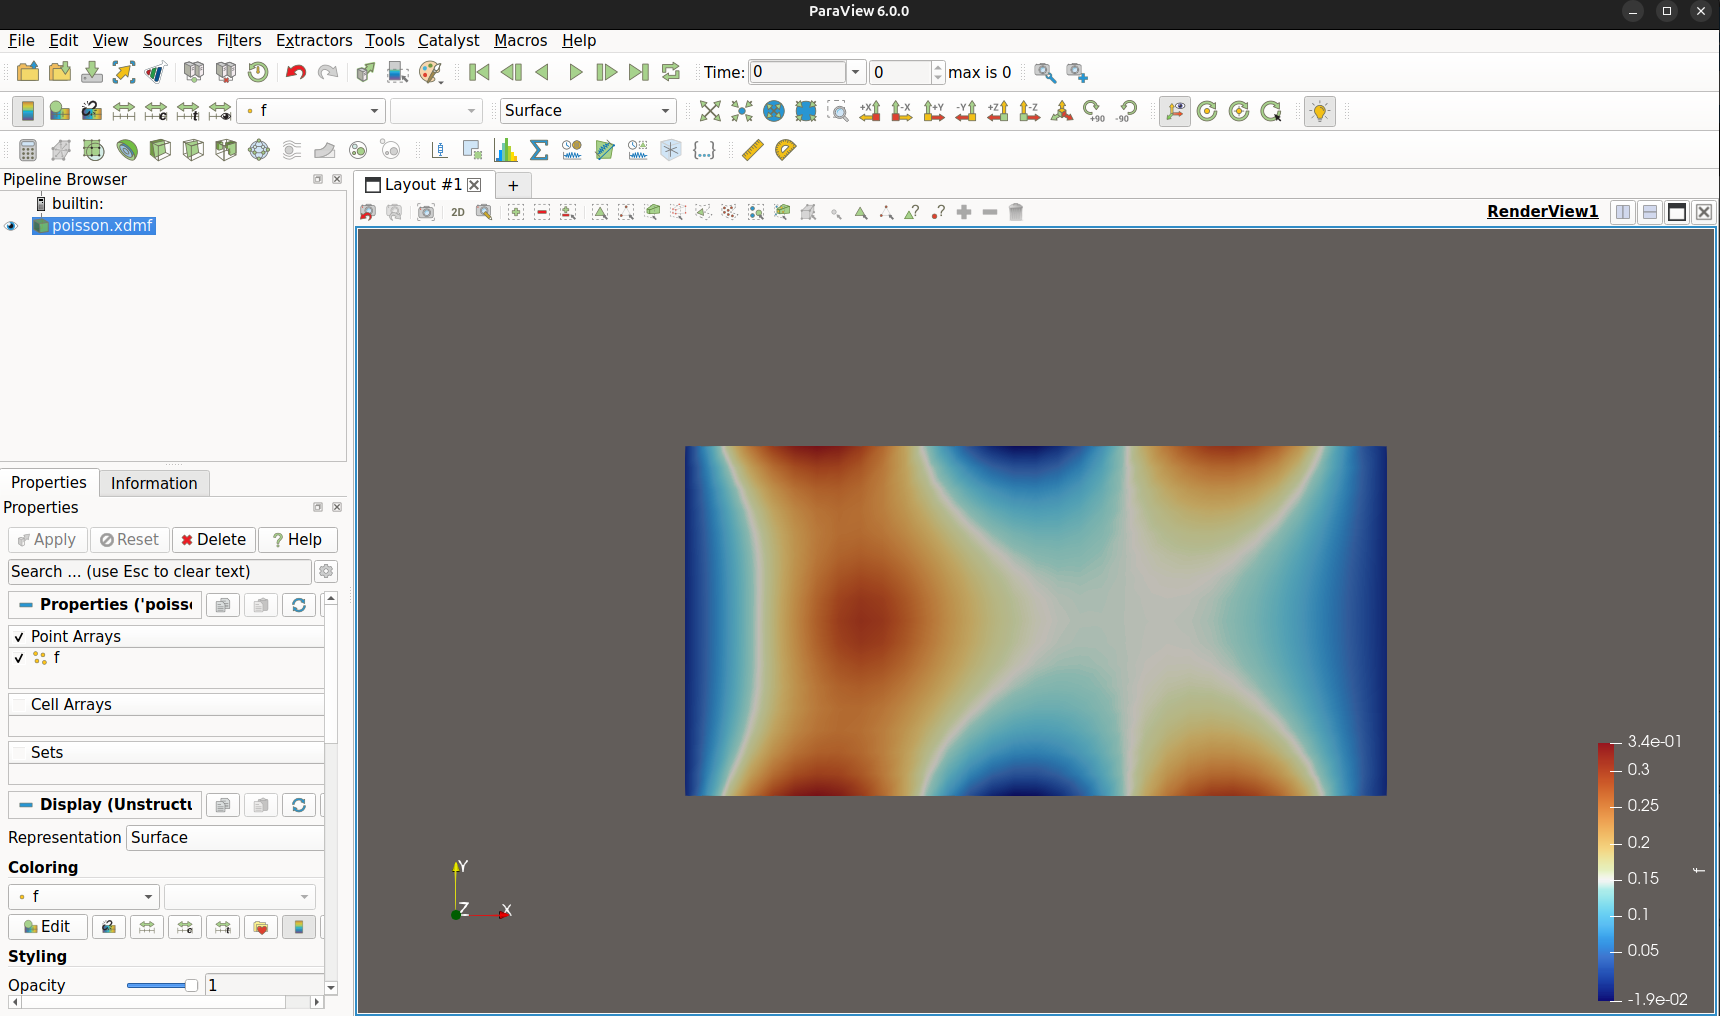Click the Reset Session circular icon
1720x1016 pixels.
click(258, 72)
